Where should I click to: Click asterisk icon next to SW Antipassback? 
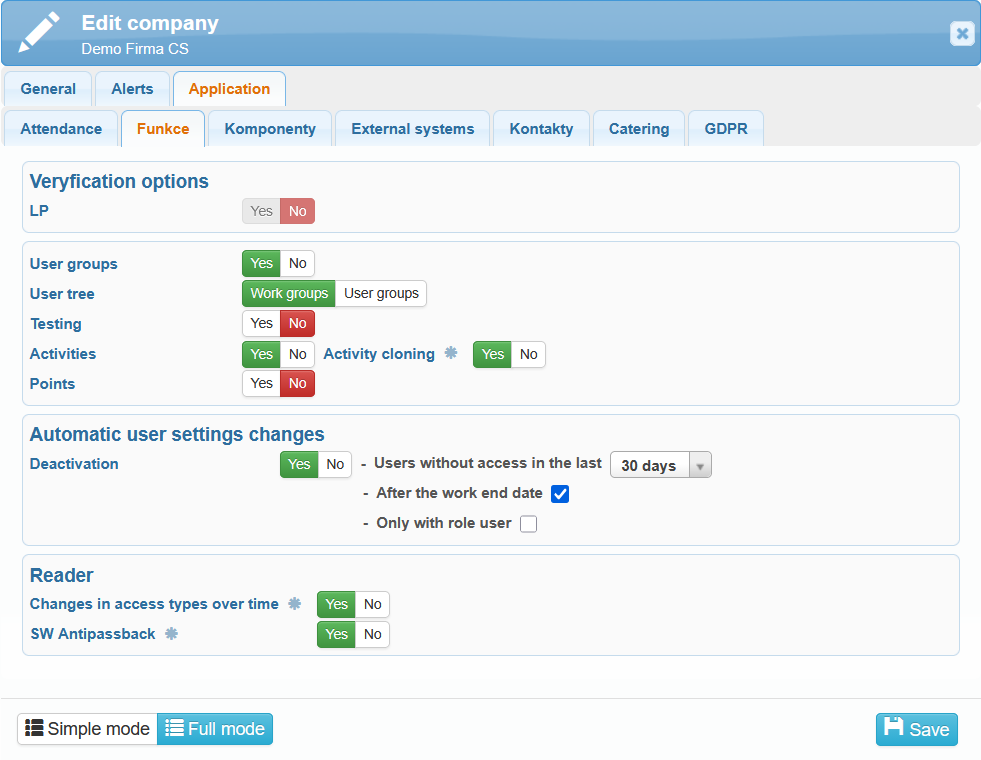tap(171, 633)
